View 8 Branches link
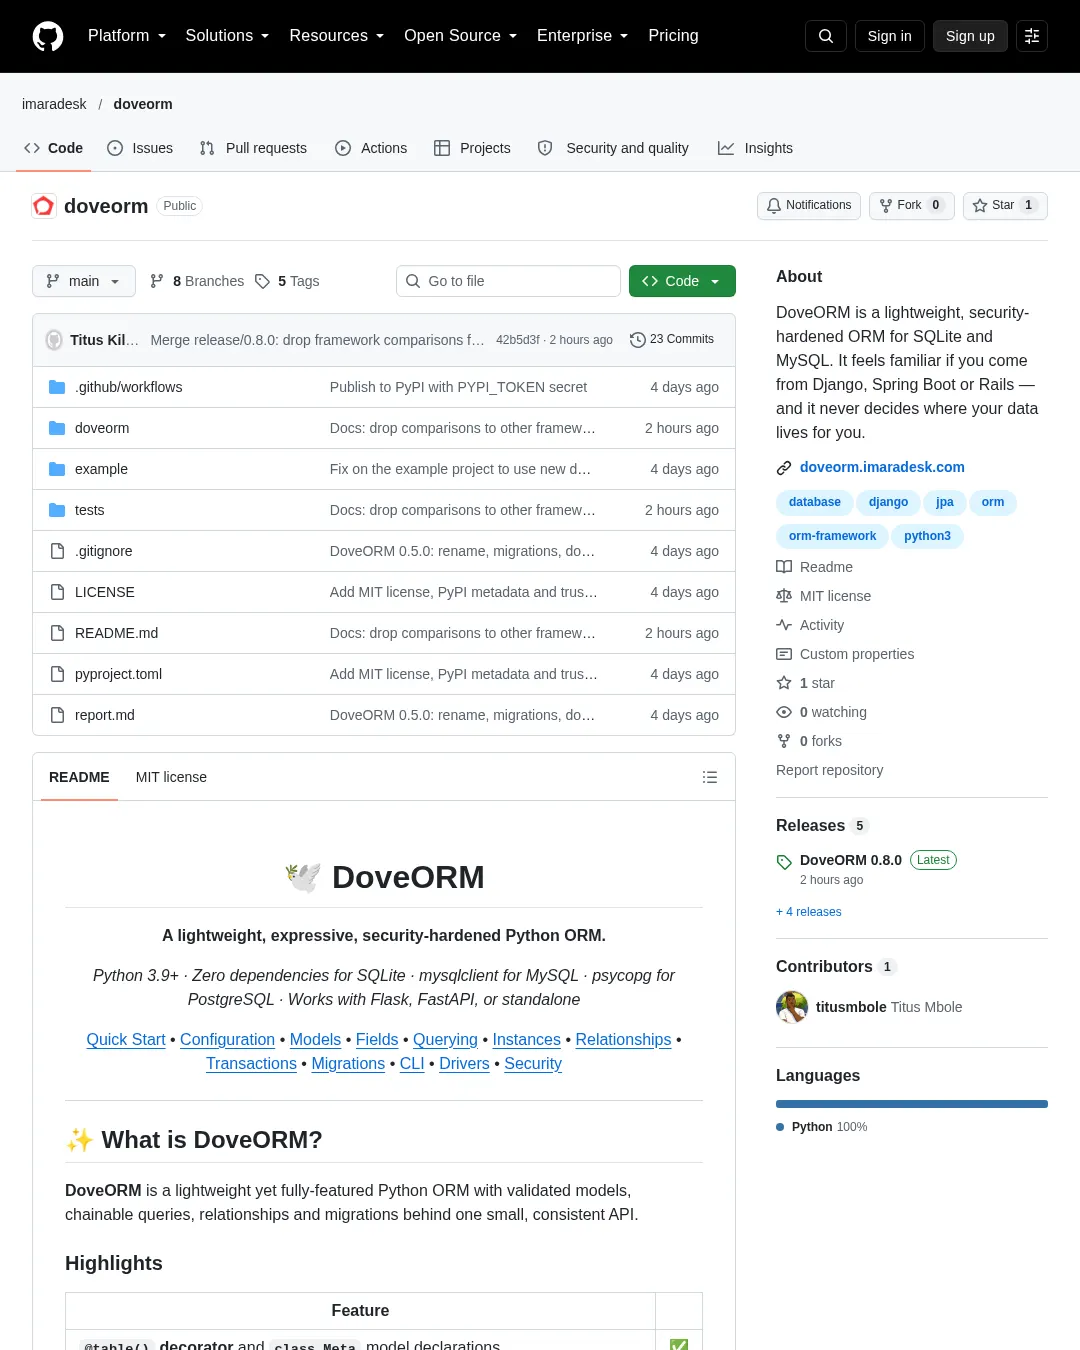Image resolution: width=1080 pixels, height=1350 pixels. point(197,281)
